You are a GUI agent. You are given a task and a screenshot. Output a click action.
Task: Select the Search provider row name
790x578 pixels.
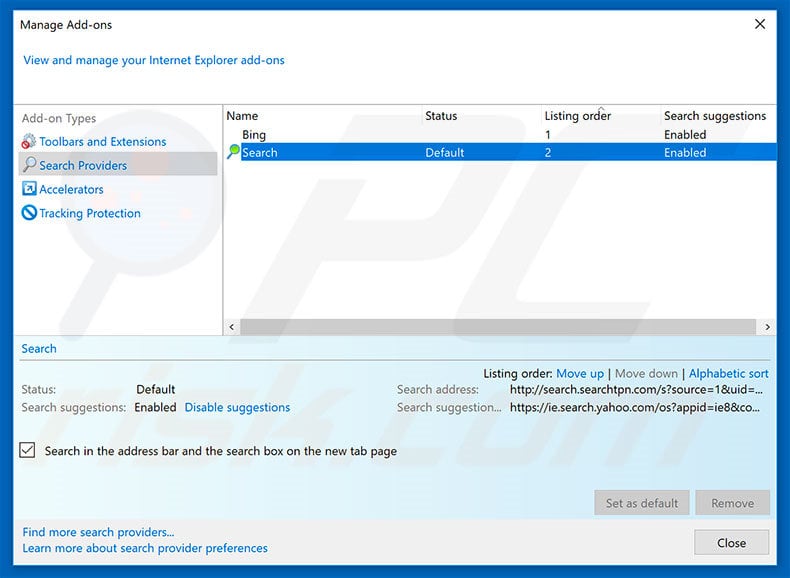click(x=259, y=153)
